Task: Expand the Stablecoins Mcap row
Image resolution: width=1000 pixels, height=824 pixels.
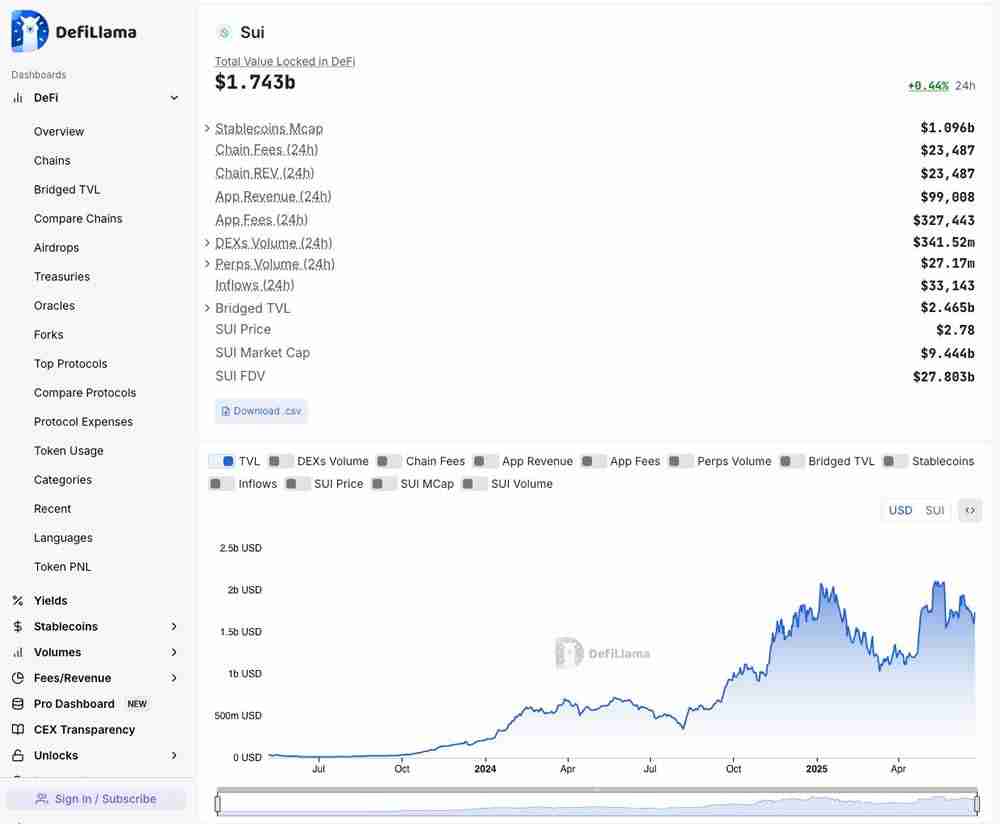Action: 207,128
